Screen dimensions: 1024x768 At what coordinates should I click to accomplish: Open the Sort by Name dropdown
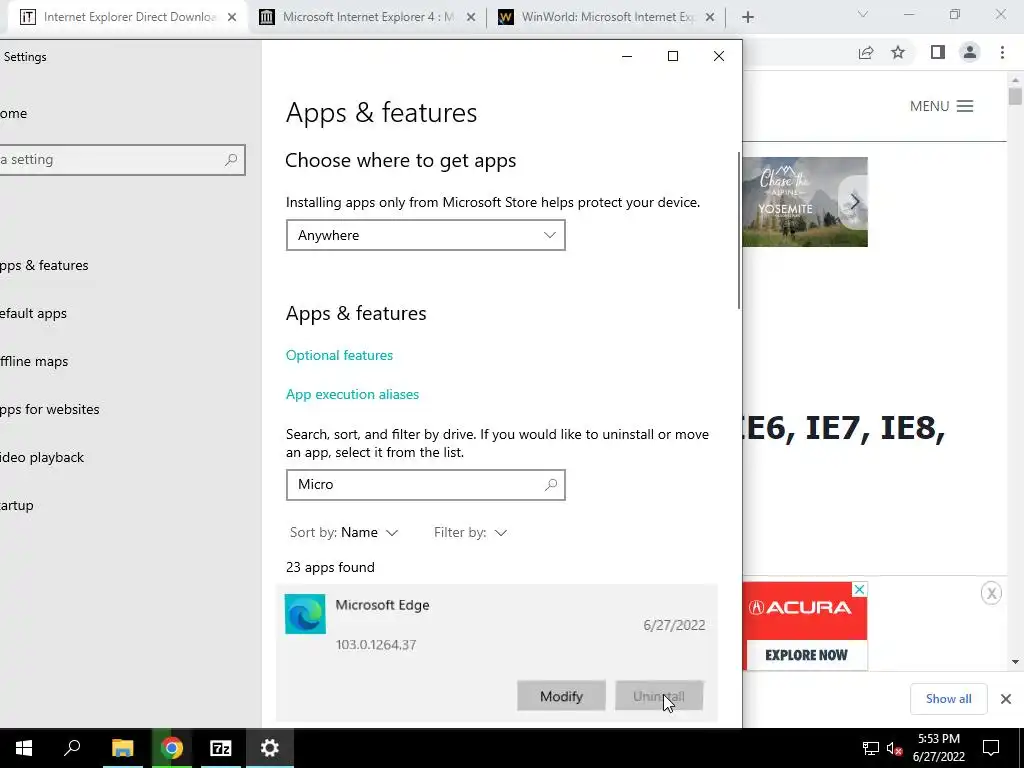[x=344, y=533]
